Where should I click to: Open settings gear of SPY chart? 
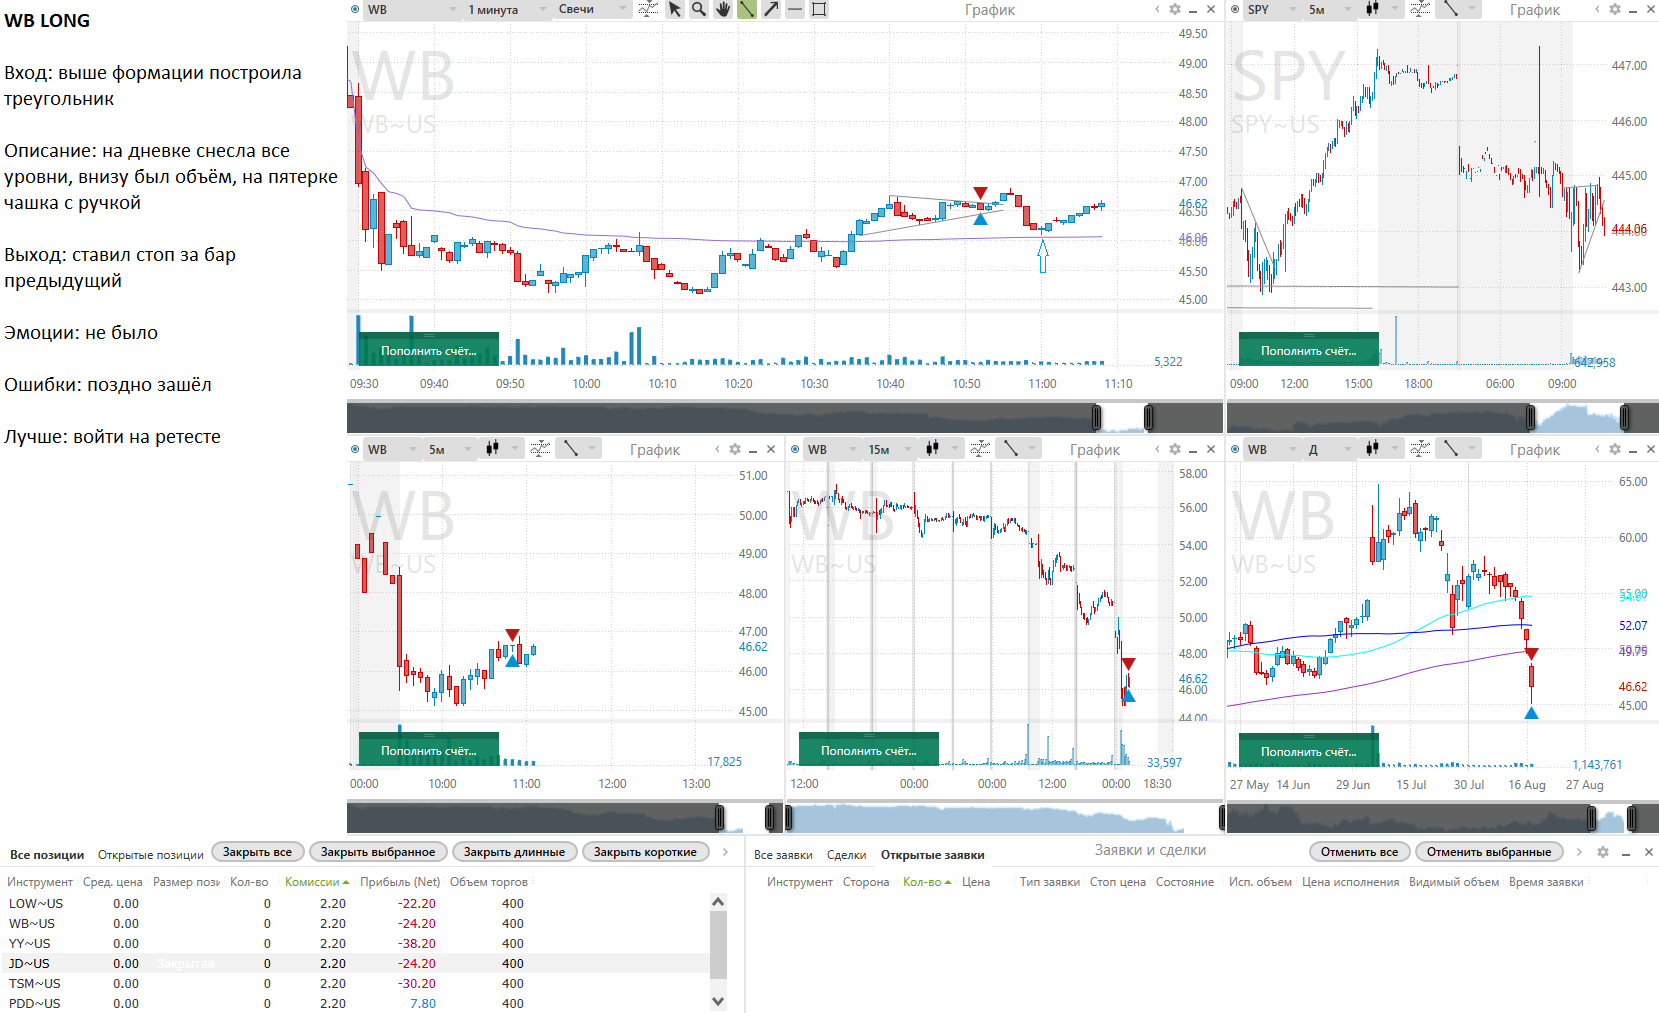pyautogui.click(x=1615, y=9)
